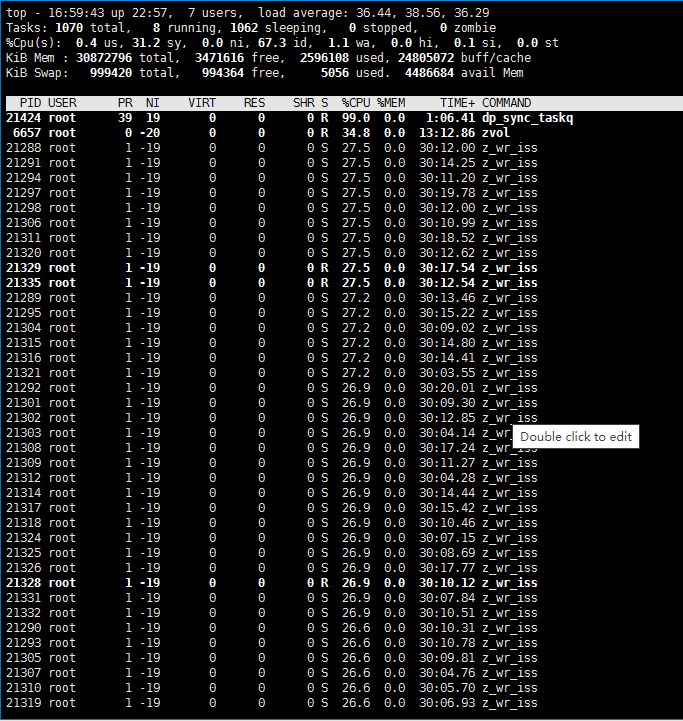Click time value 1:06.41
This screenshot has width=683, height=721.
coord(450,118)
